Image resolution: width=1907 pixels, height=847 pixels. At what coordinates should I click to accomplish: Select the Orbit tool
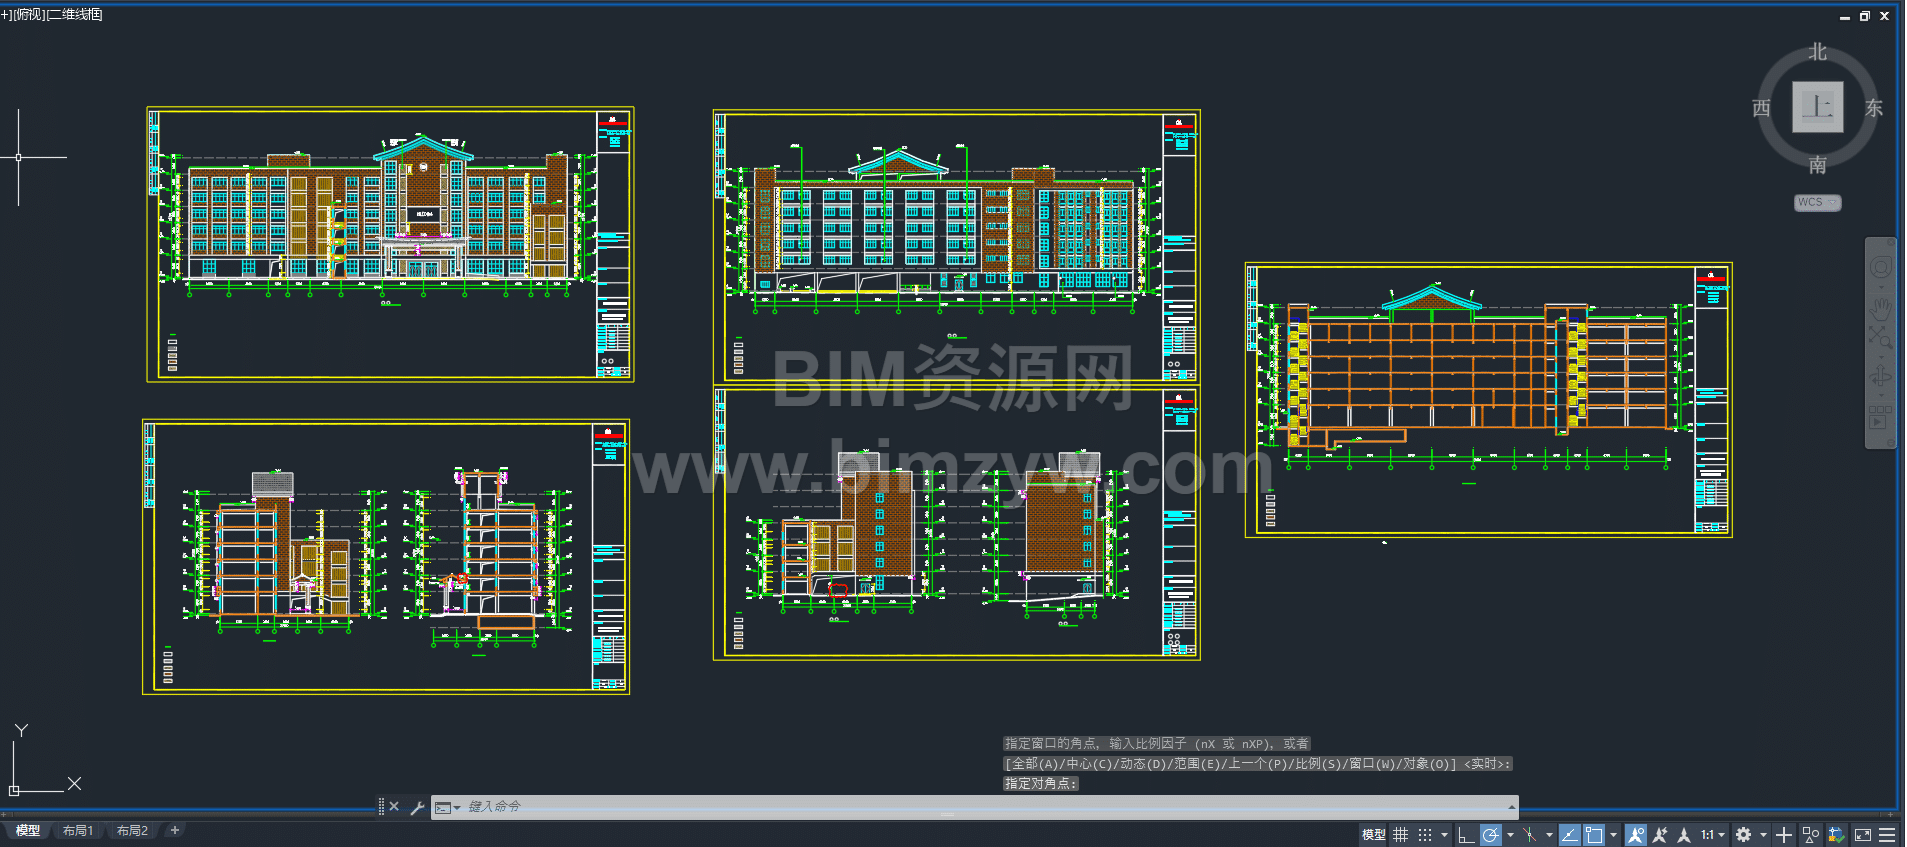[1881, 376]
